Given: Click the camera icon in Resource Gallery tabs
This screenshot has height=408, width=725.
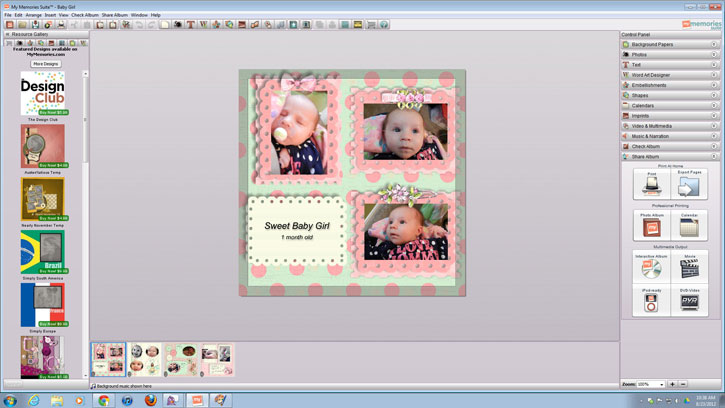Looking at the screenshot, I should [19, 43].
